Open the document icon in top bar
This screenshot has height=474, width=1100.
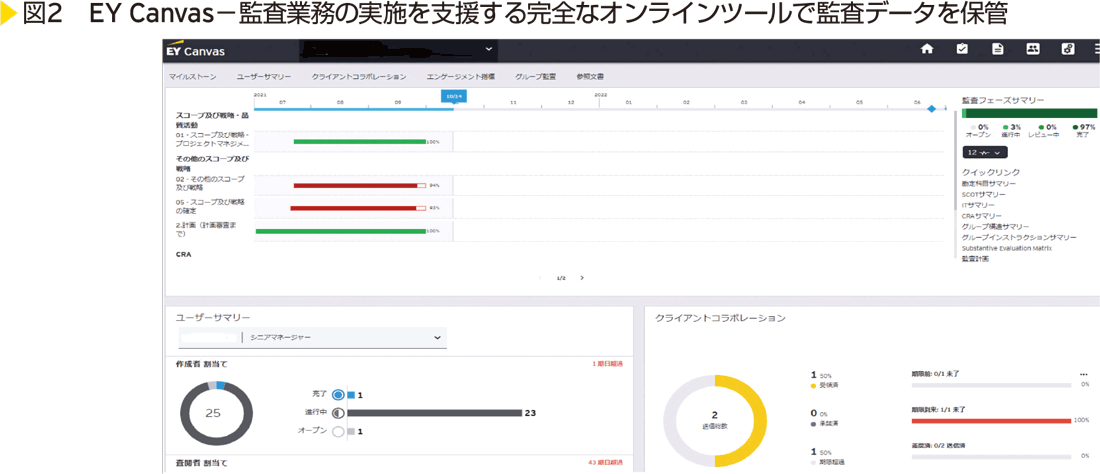click(997, 49)
